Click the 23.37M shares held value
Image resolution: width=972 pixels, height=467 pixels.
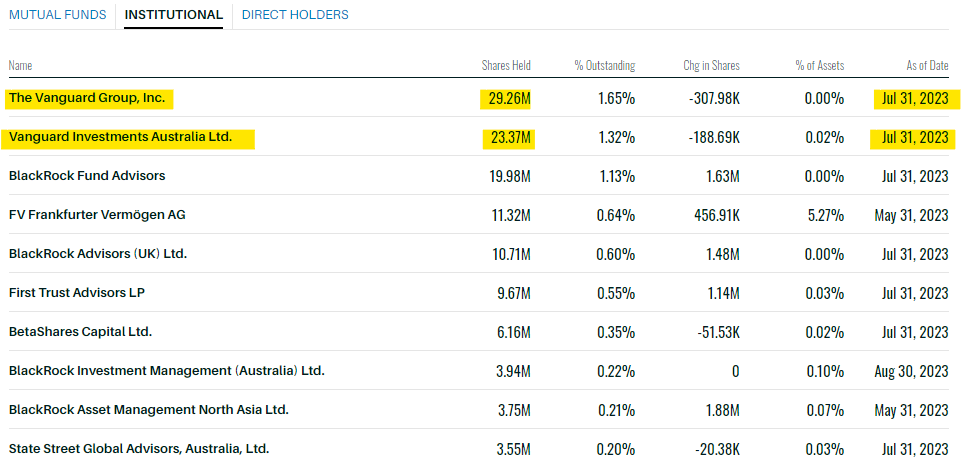tap(510, 138)
